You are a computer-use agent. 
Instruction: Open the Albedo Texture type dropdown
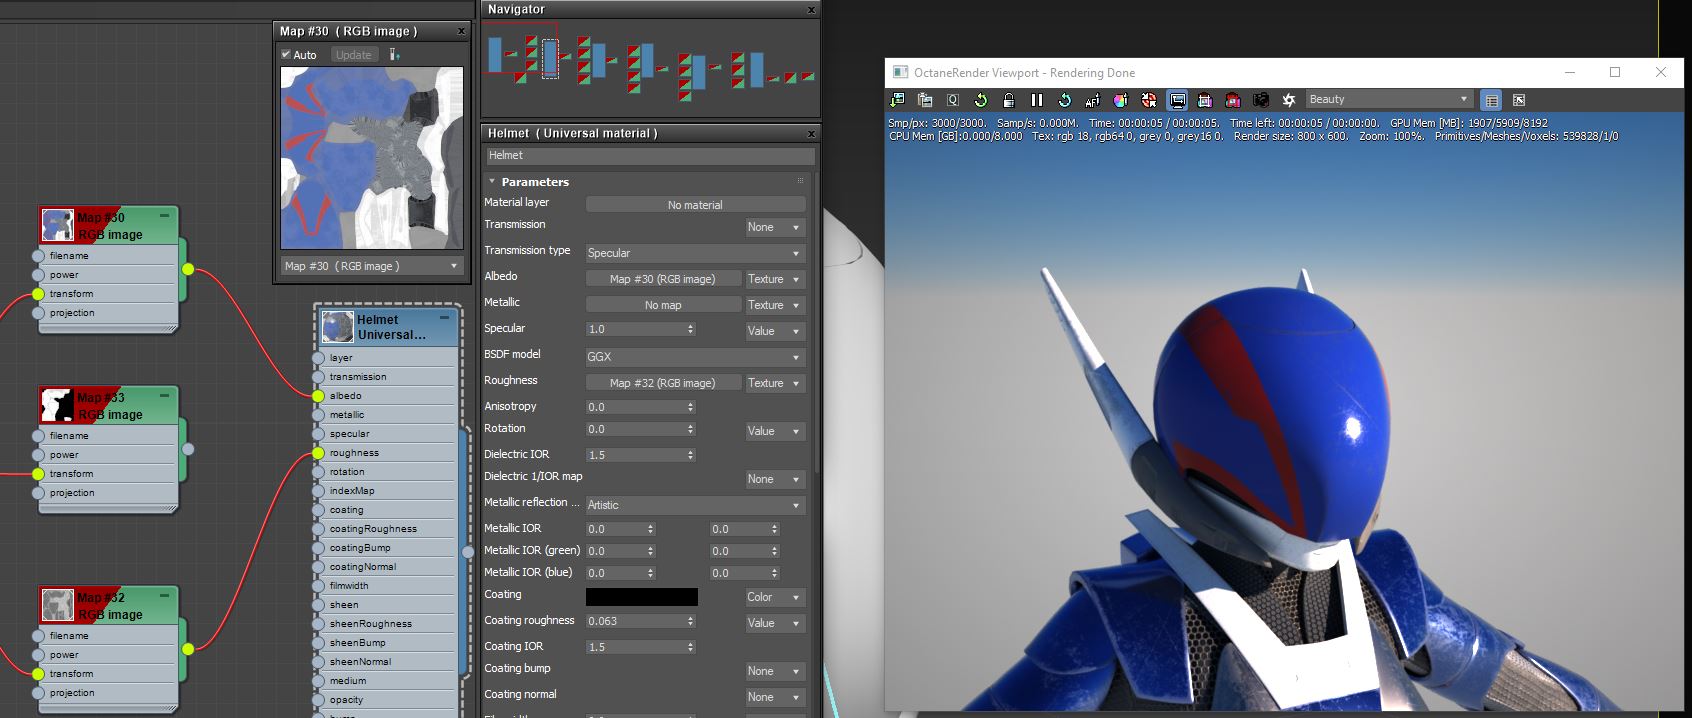pyautogui.click(x=775, y=280)
